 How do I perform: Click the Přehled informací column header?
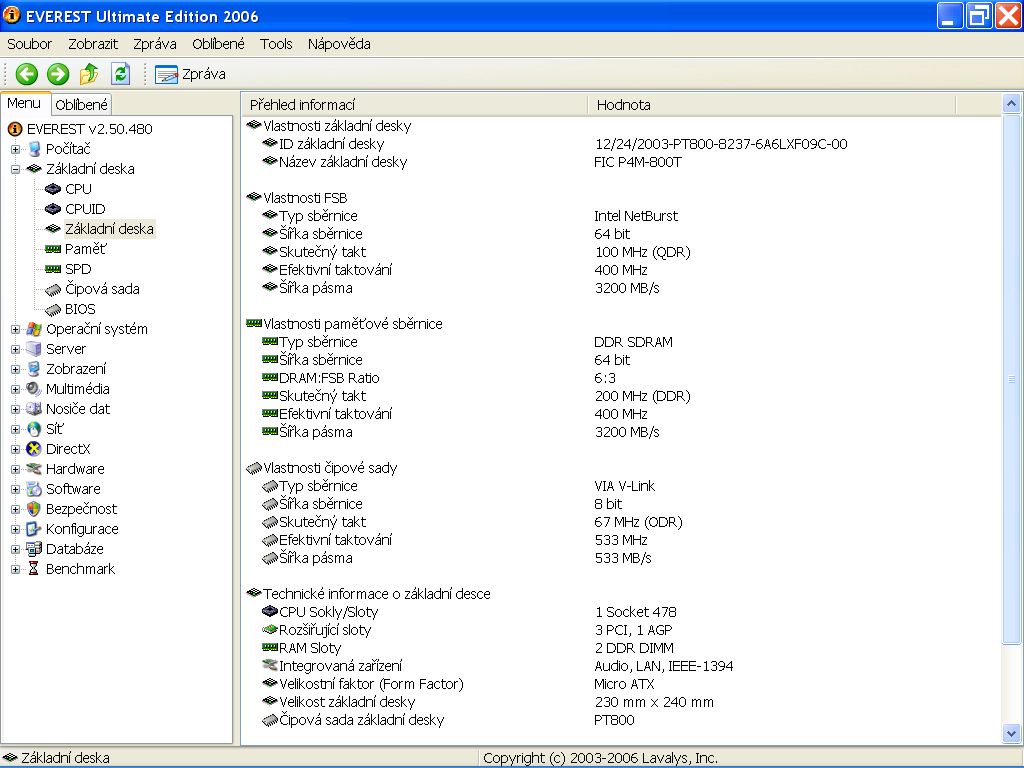(x=302, y=104)
